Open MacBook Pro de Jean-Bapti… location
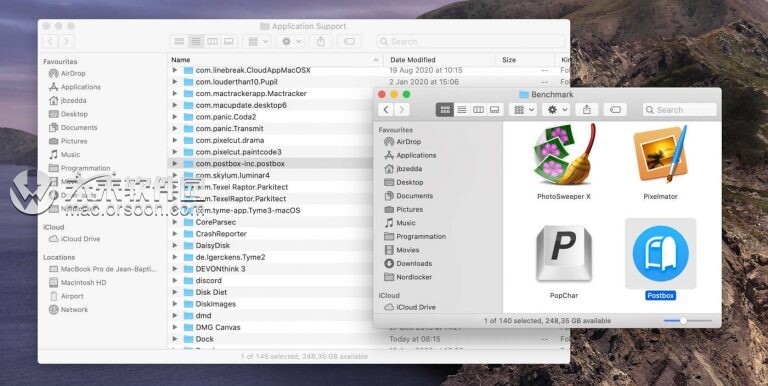 point(103,269)
